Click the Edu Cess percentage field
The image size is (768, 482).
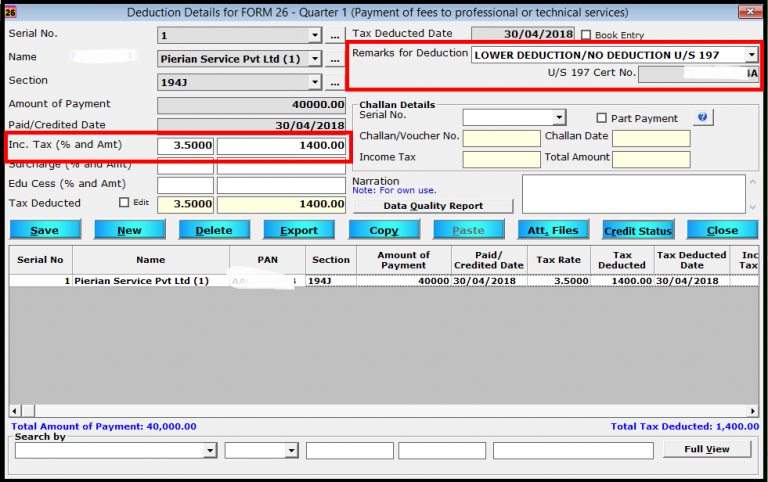click(x=185, y=185)
